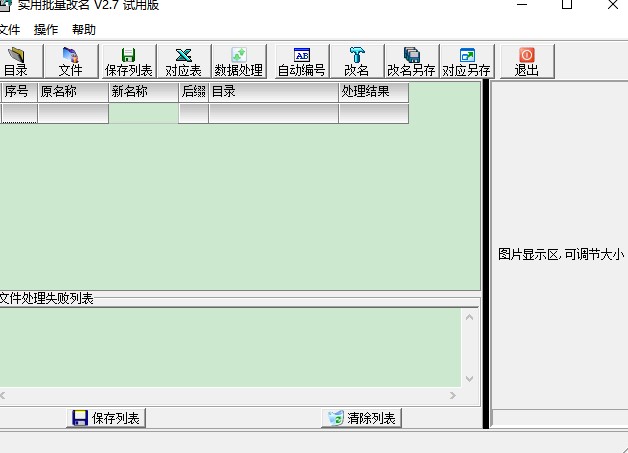The width and height of the screenshot is (628, 453).
Task: Select the 目录 column header in table
Action: point(274,92)
